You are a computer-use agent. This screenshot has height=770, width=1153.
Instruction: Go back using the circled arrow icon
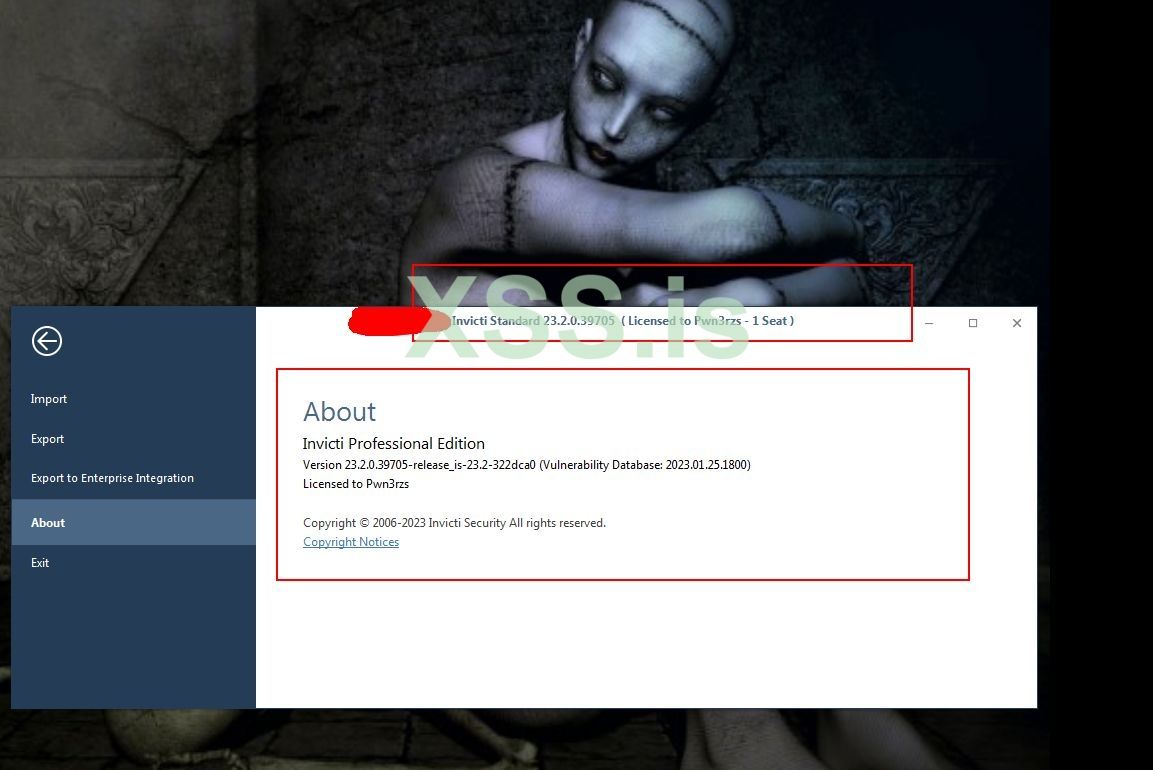pos(47,341)
